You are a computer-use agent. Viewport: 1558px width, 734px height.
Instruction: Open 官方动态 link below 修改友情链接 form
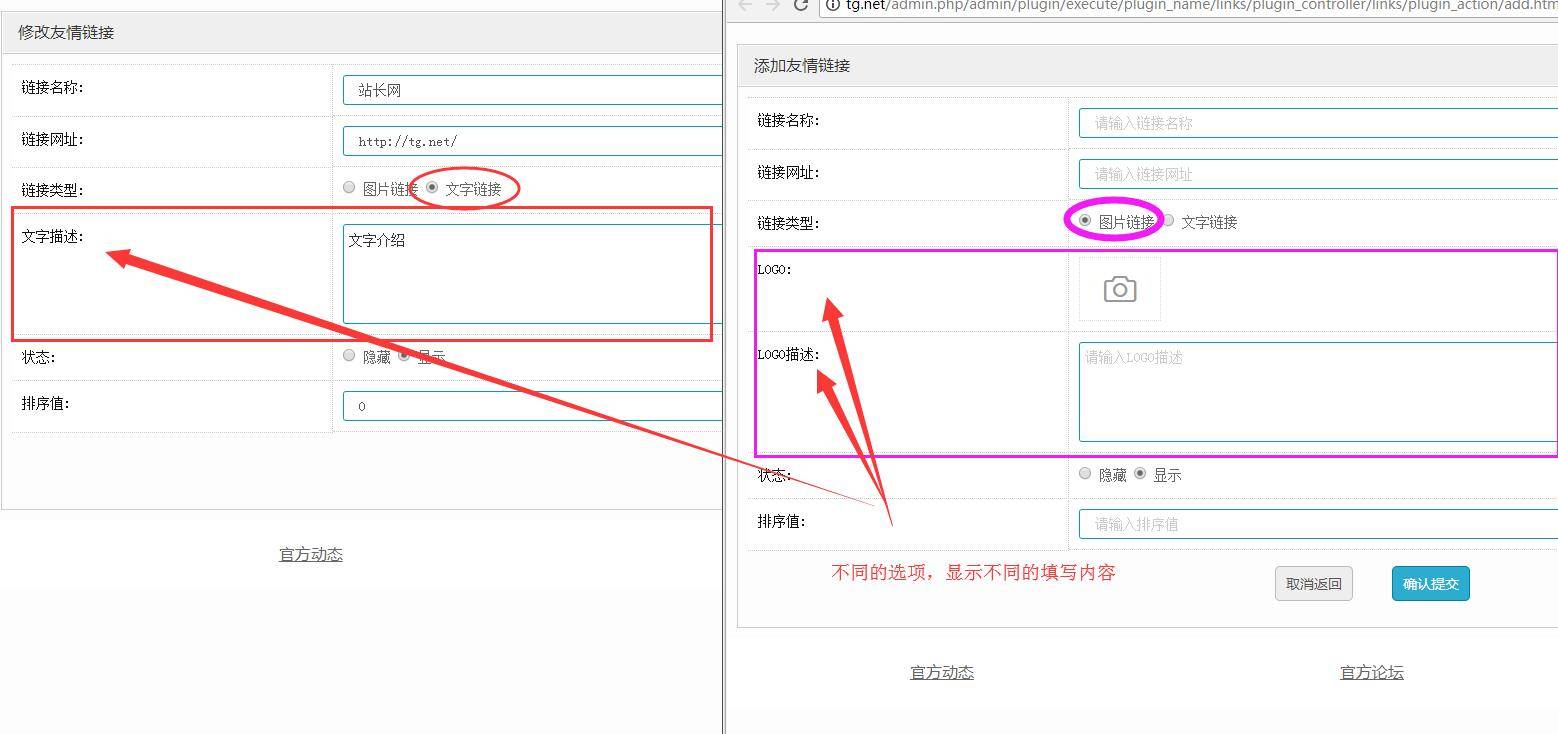pos(310,554)
